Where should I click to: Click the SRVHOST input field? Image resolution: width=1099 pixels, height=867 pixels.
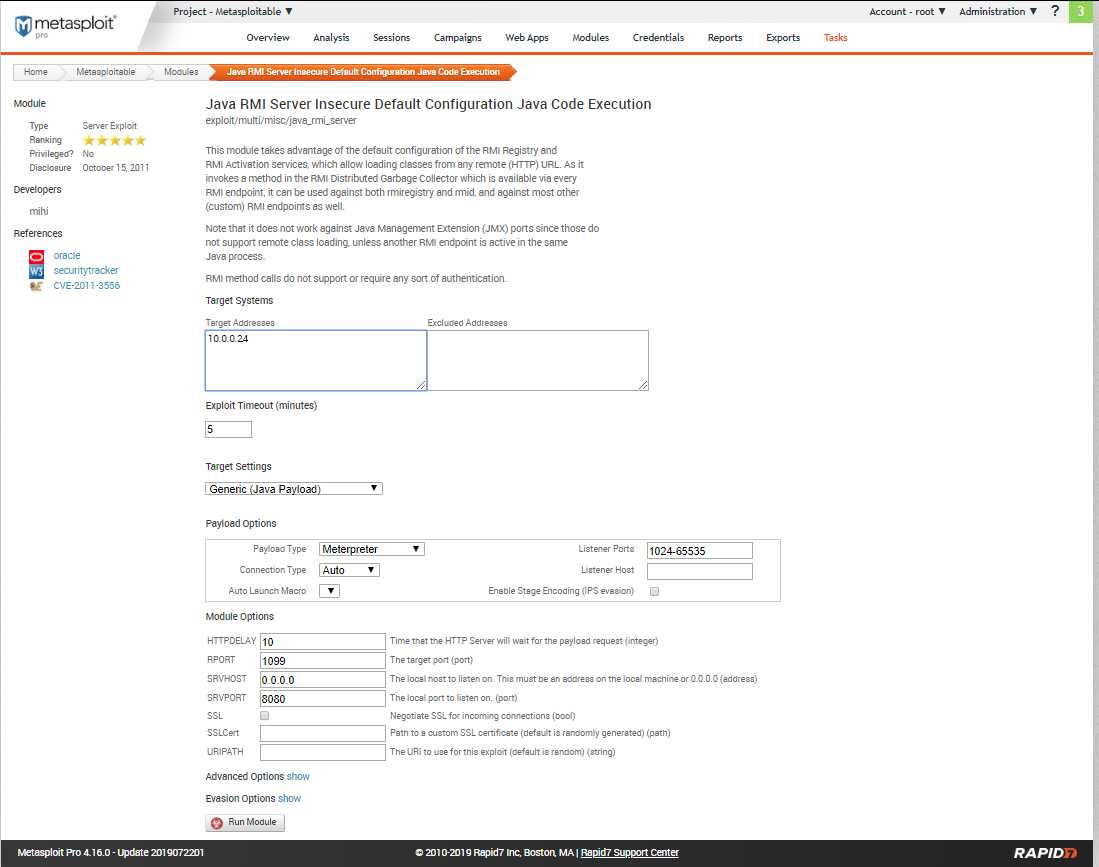(322, 679)
